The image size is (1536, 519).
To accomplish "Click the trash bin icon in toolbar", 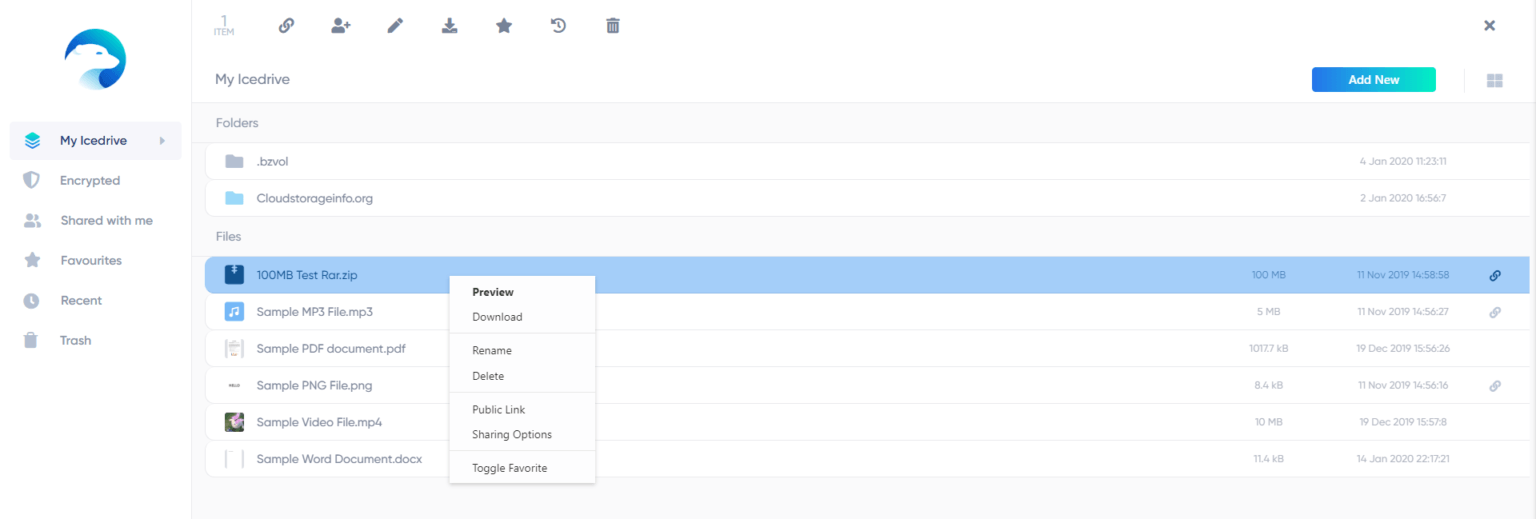I will [613, 26].
